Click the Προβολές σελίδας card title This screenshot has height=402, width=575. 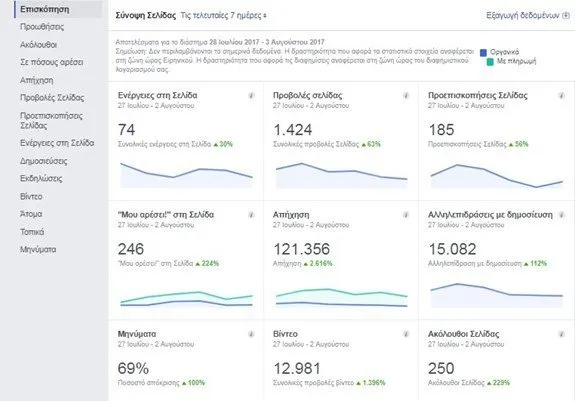tap(307, 95)
